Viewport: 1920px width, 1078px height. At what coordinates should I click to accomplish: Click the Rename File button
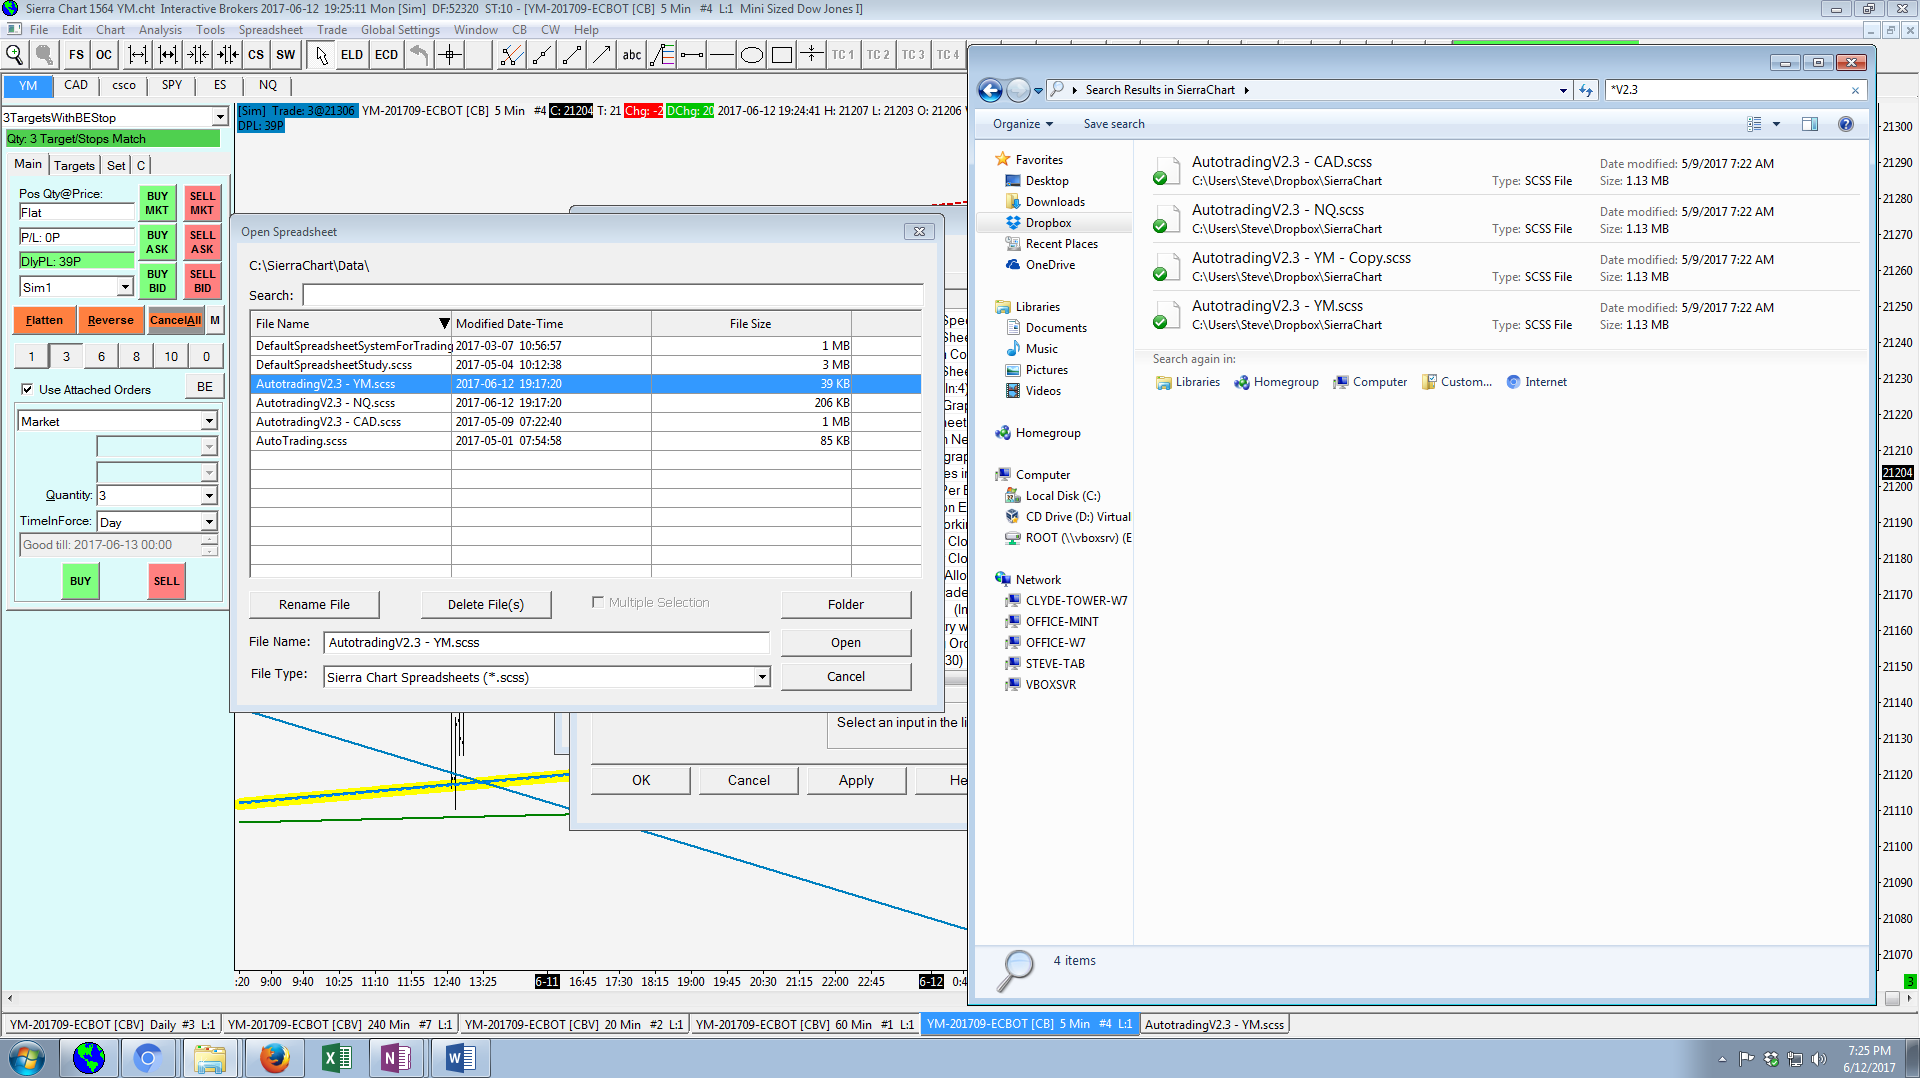coord(314,604)
